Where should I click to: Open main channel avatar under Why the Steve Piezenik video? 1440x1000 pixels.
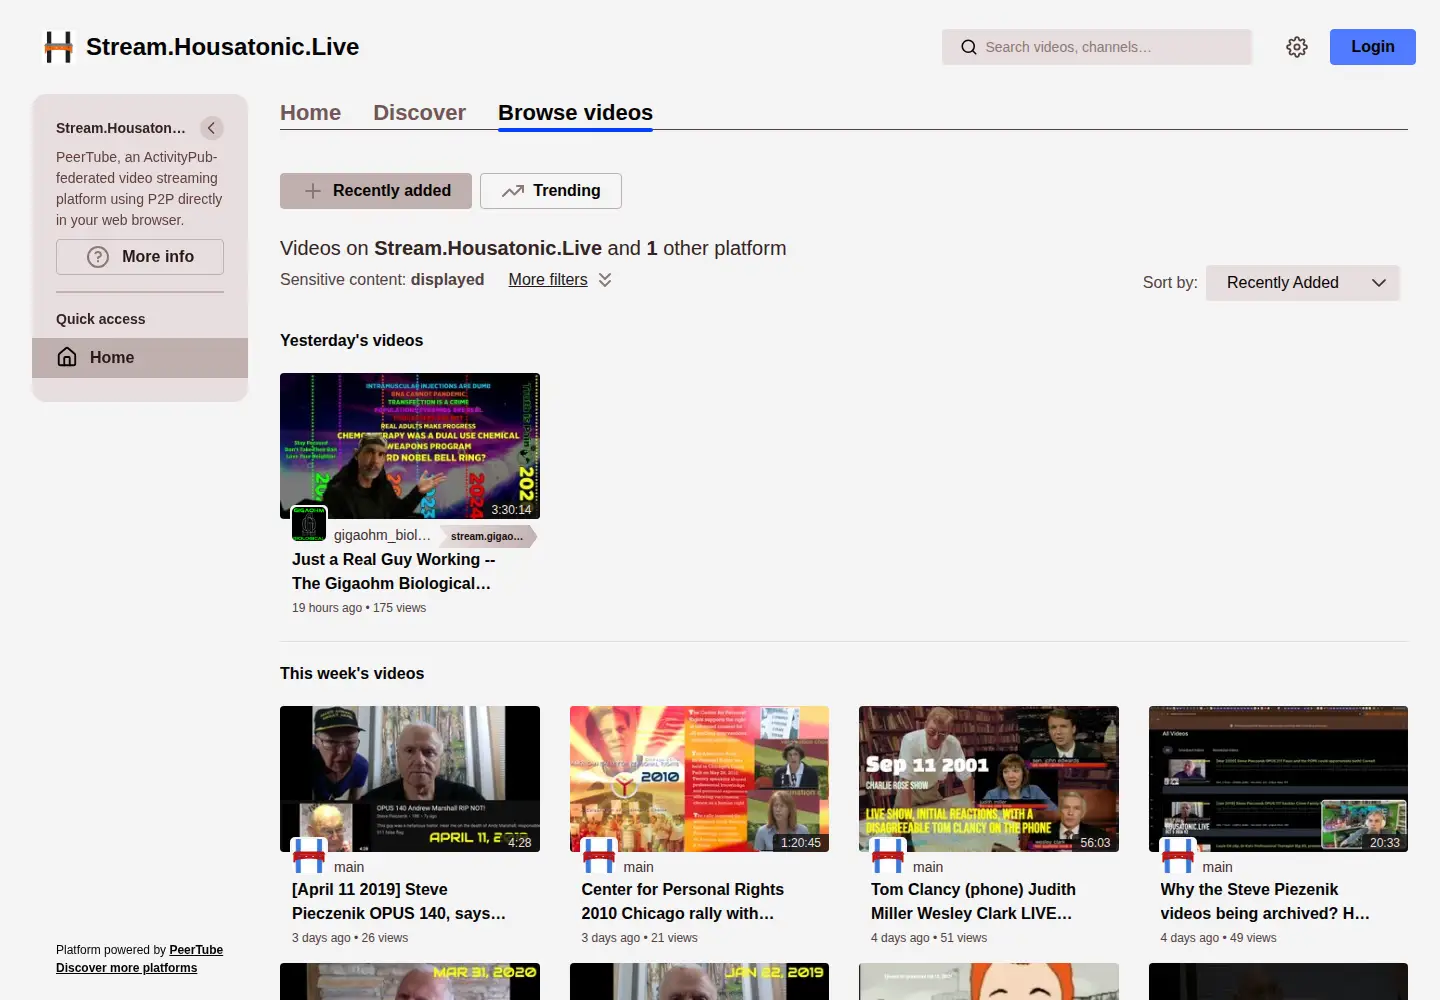(1178, 856)
